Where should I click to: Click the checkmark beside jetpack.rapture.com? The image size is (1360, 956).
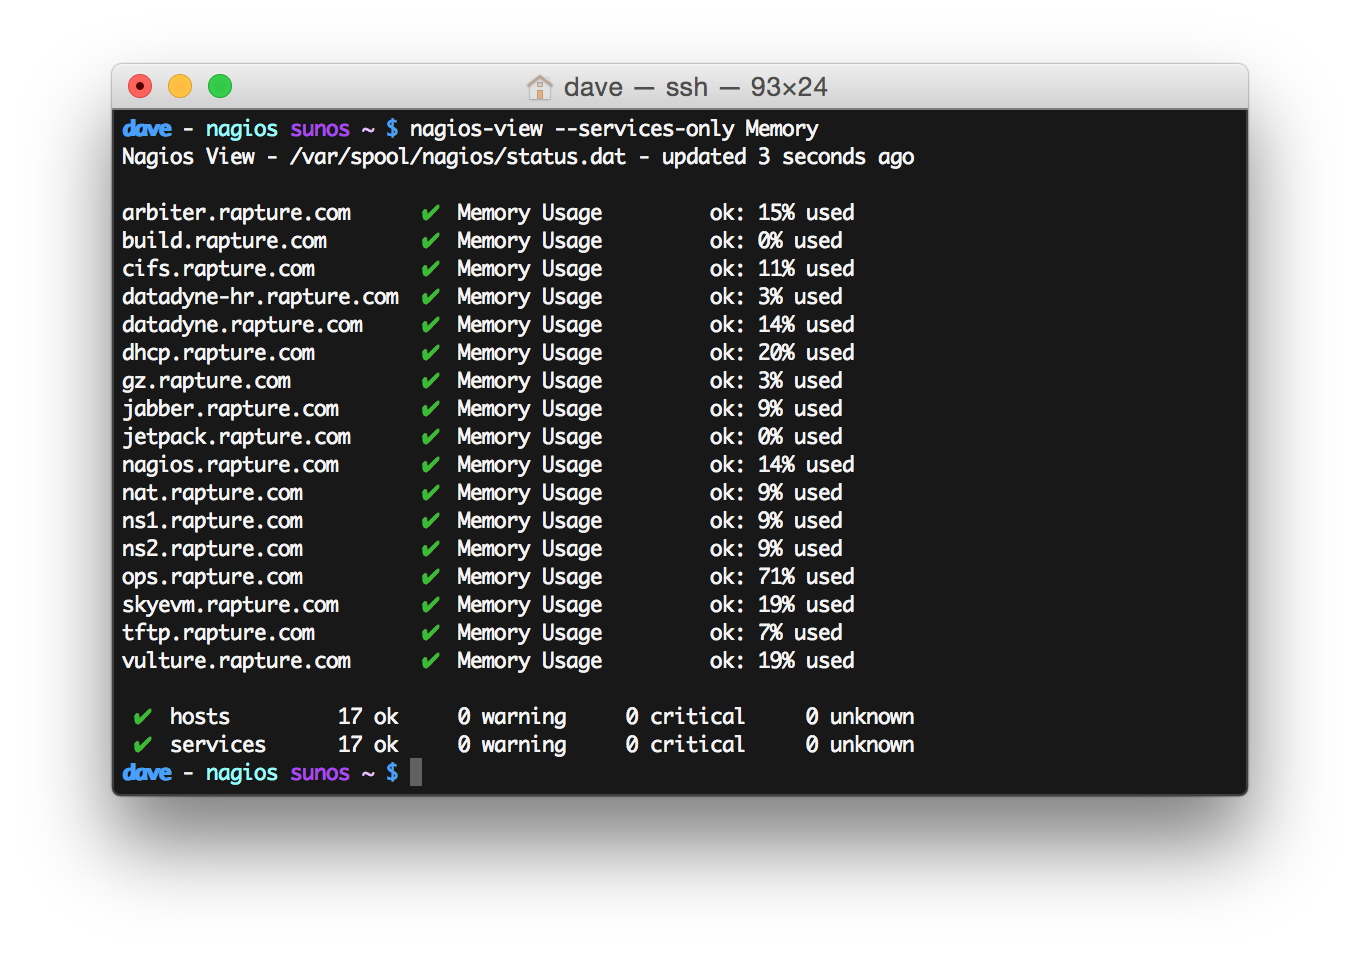click(431, 437)
